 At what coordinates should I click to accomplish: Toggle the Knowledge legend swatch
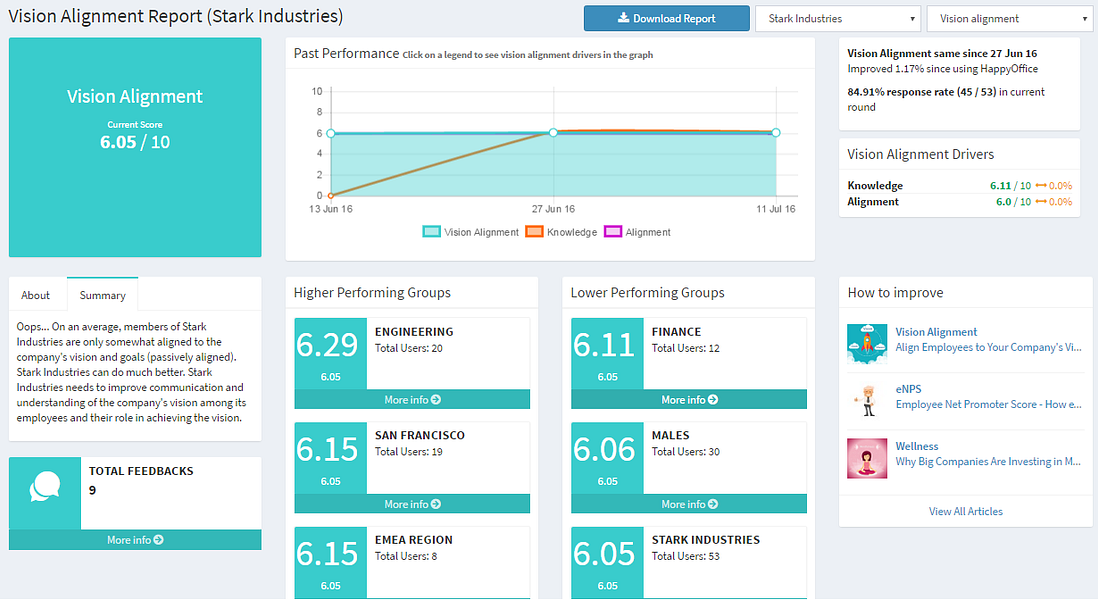coord(534,232)
